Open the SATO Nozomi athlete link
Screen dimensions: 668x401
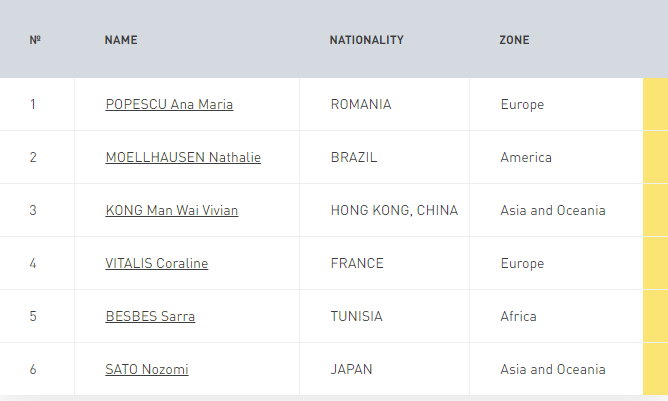tap(146, 369)
